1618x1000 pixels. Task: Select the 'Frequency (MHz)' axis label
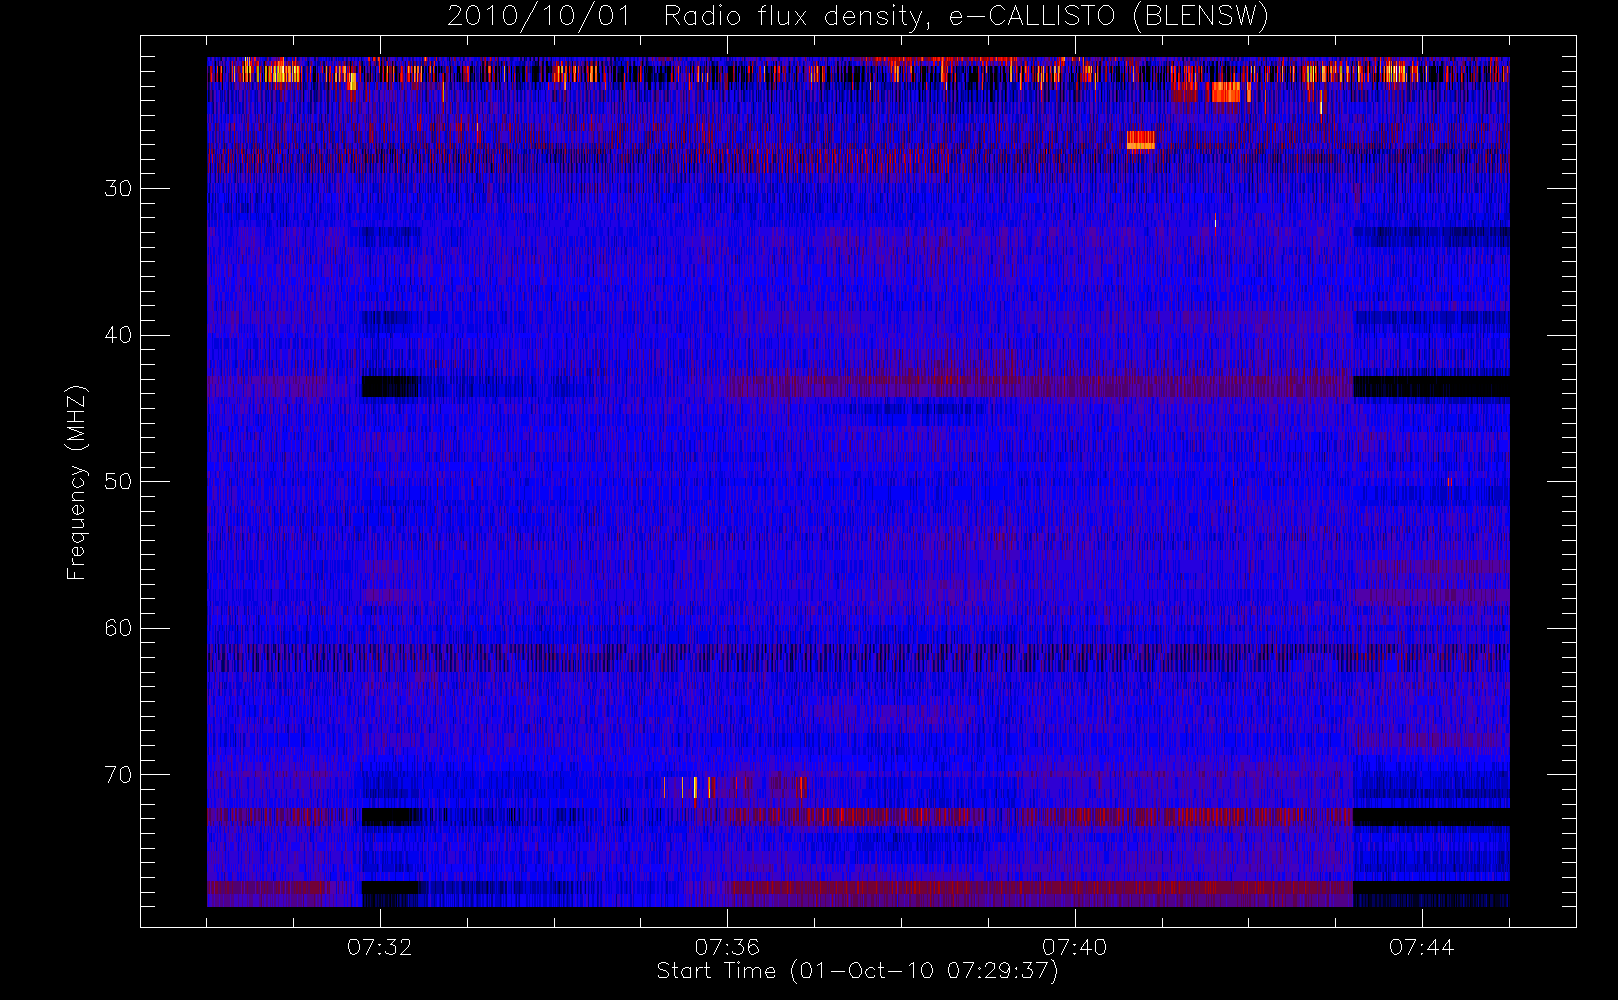(77, 482)
